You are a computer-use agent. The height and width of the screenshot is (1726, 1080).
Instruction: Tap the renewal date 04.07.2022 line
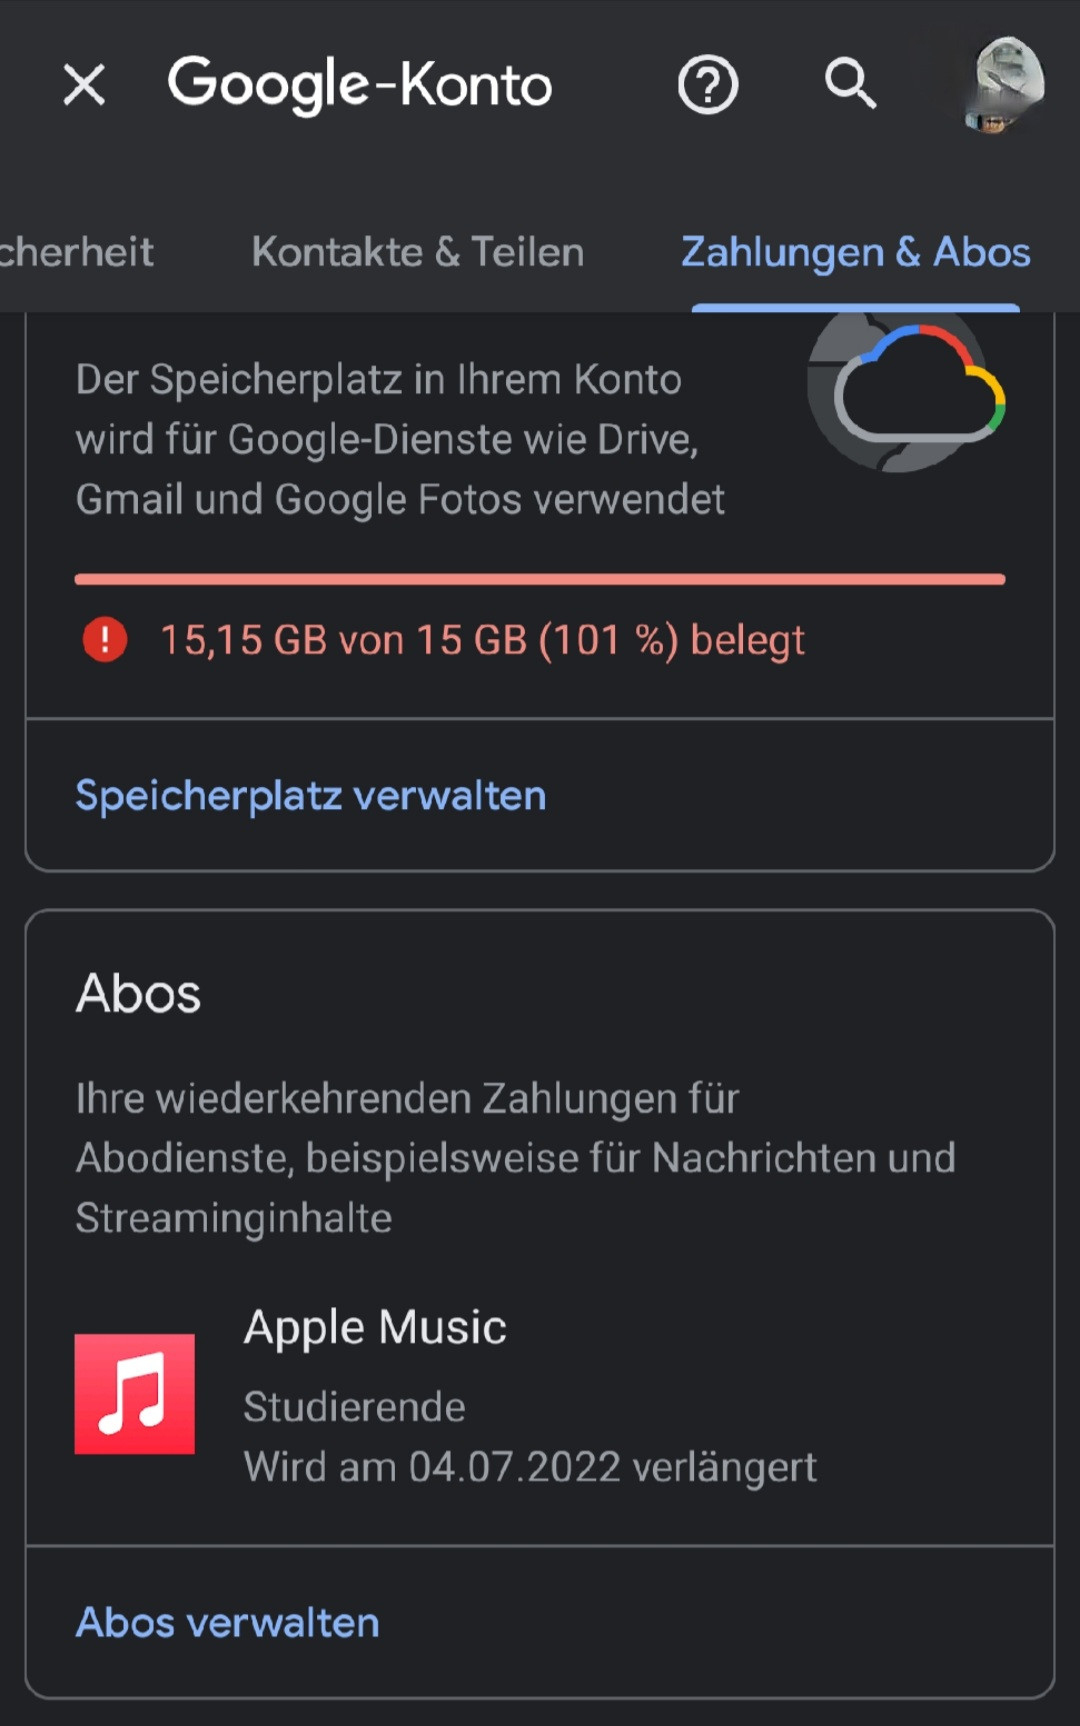(x=530, y=1467)
